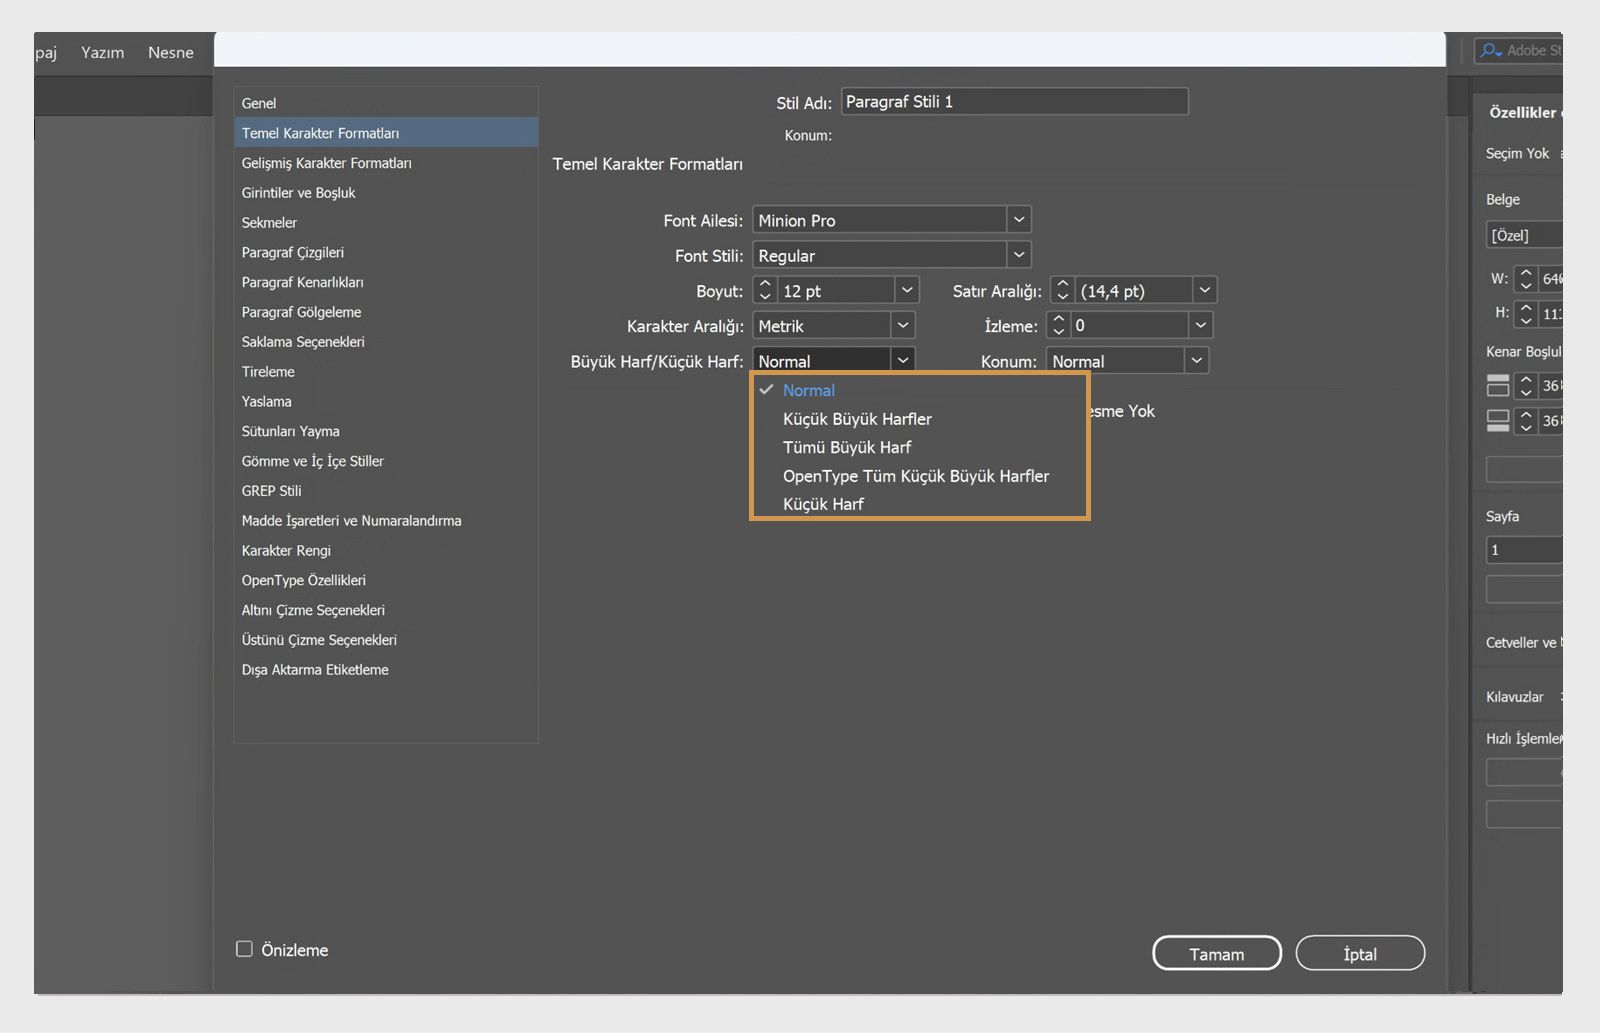This screenshot has height=1033, width=1600.
Task: Click the top margin stepper in Özellikler panel
Action: click(1526, 385)
